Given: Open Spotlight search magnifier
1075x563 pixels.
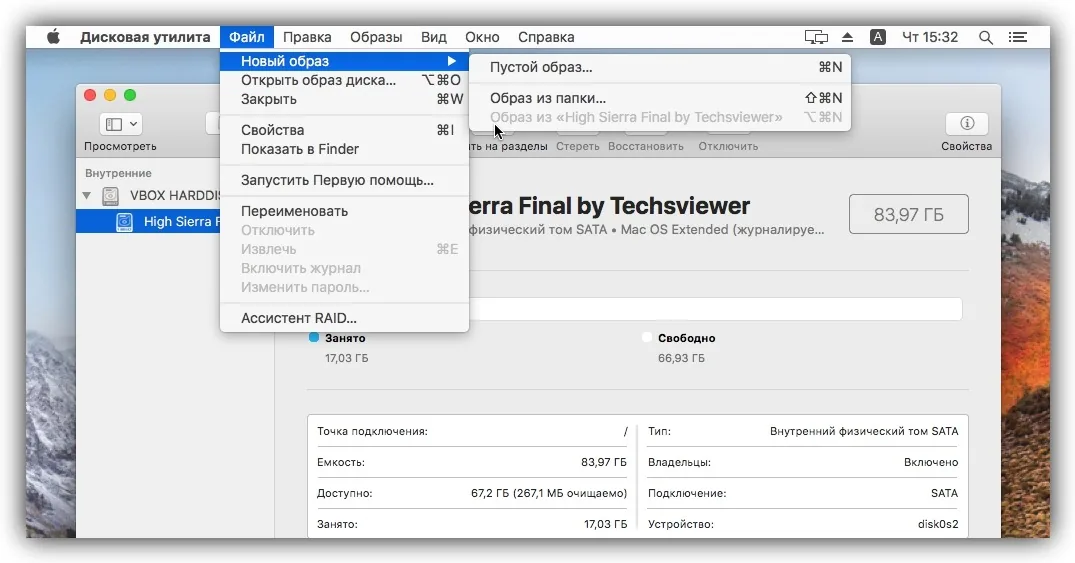Looking at the screenshot, I should click(x=986, y=37).
